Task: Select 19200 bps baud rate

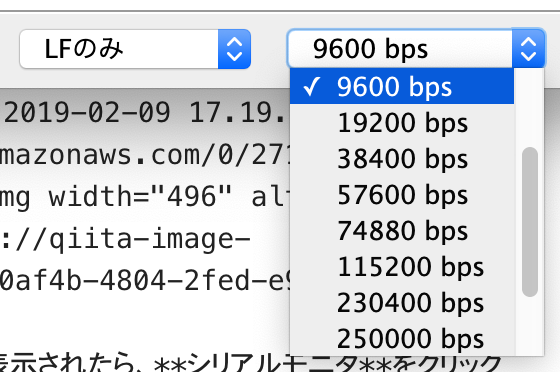Action: [x=402, y=123]
